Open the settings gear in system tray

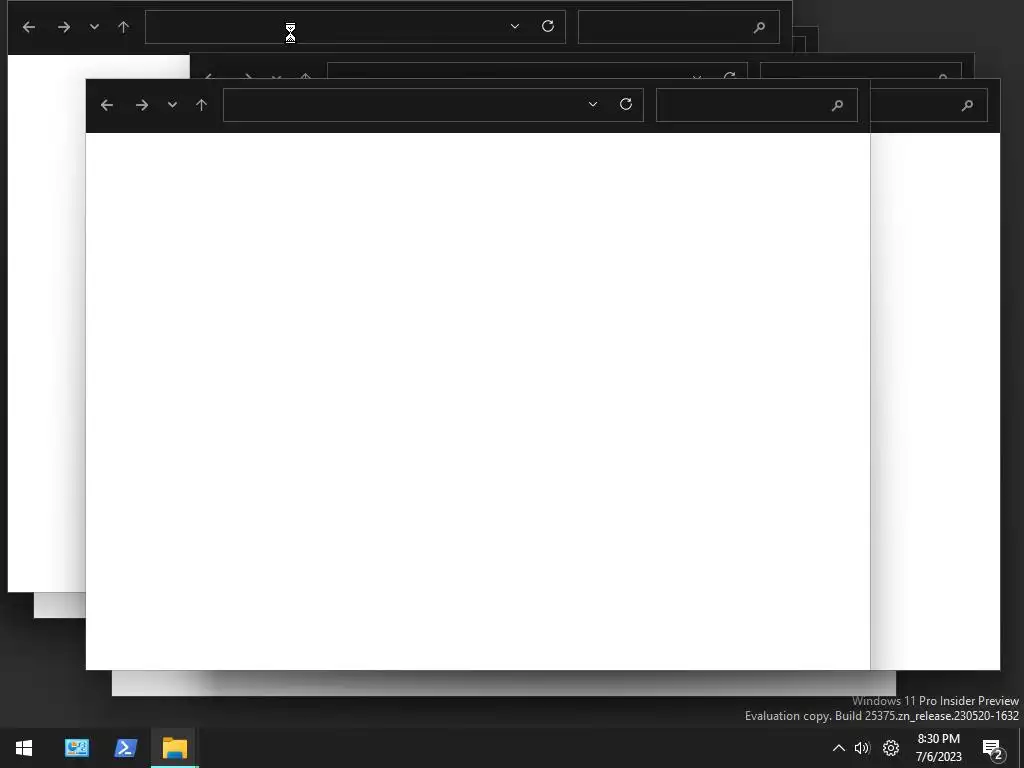click(891, 748)
